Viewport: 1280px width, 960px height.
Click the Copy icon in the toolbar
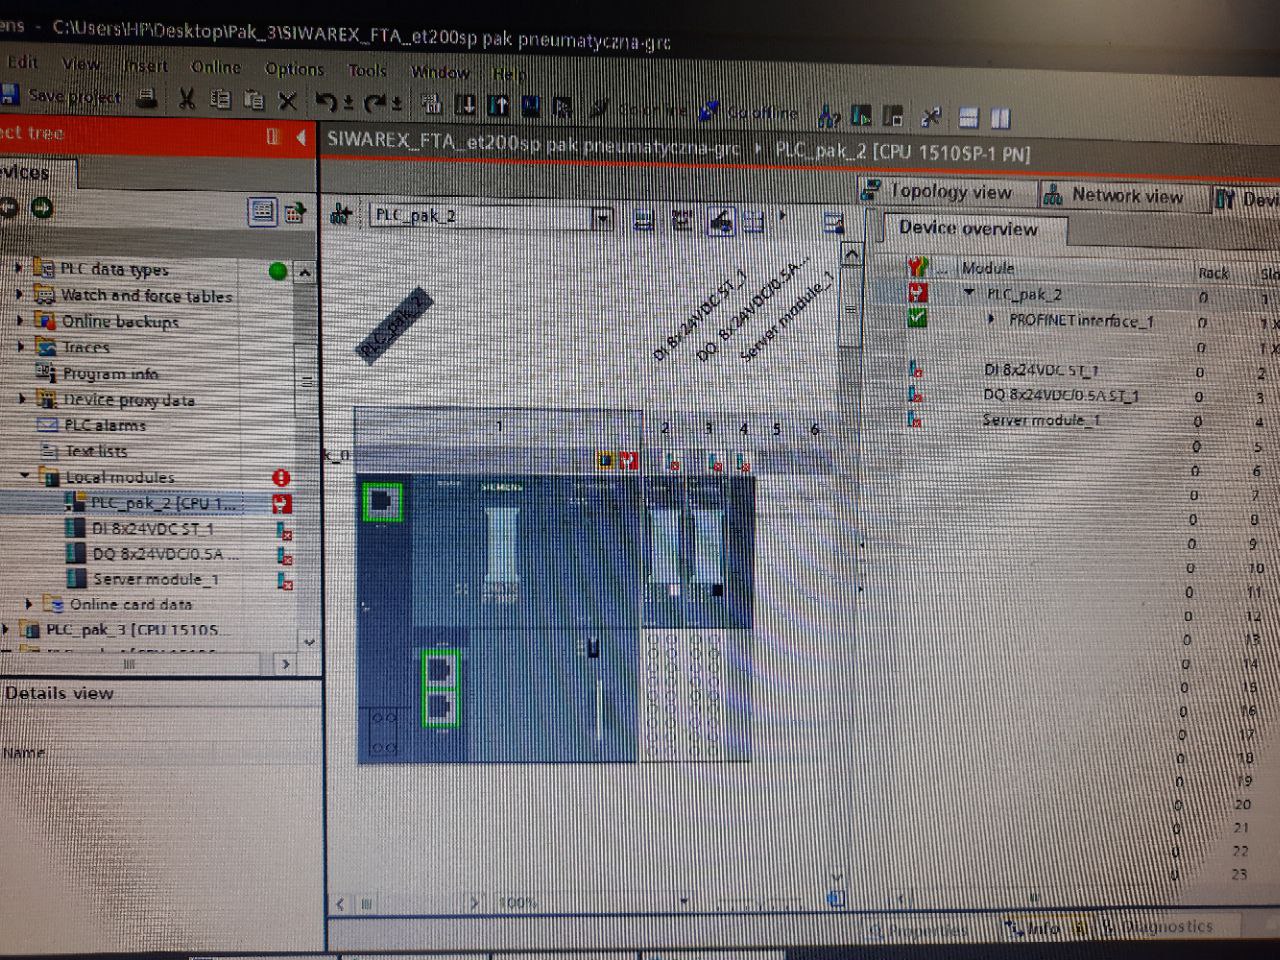(221, 99)
